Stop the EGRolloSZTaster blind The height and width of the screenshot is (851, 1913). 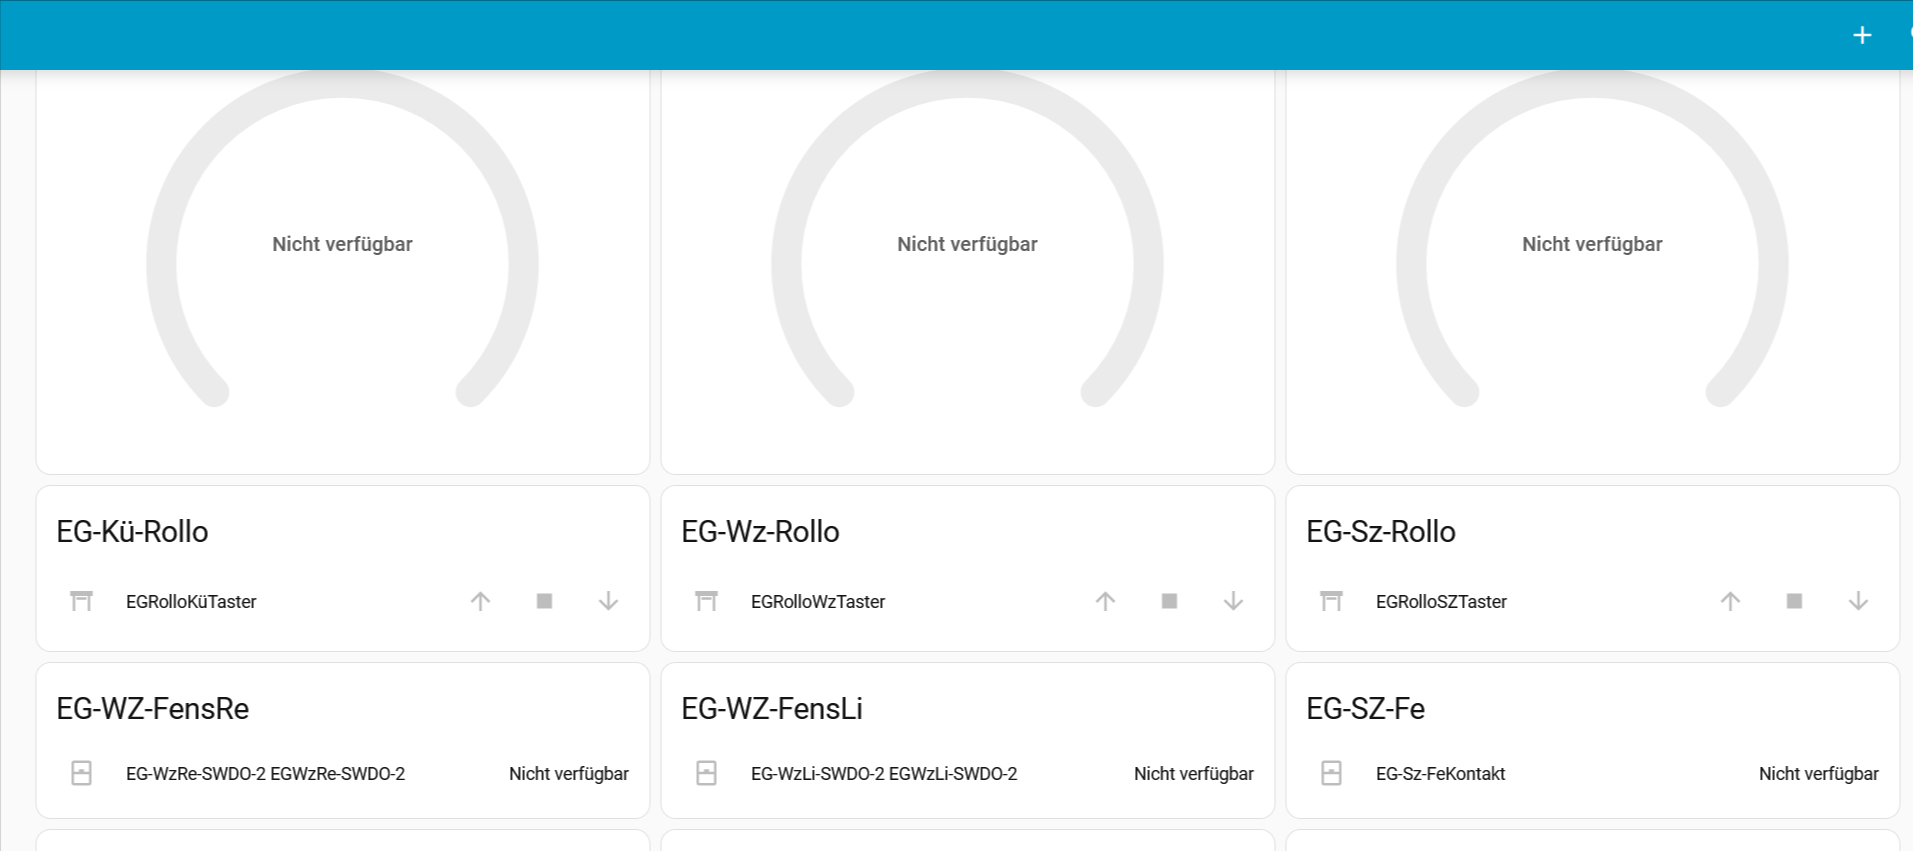coord(1794,601)
